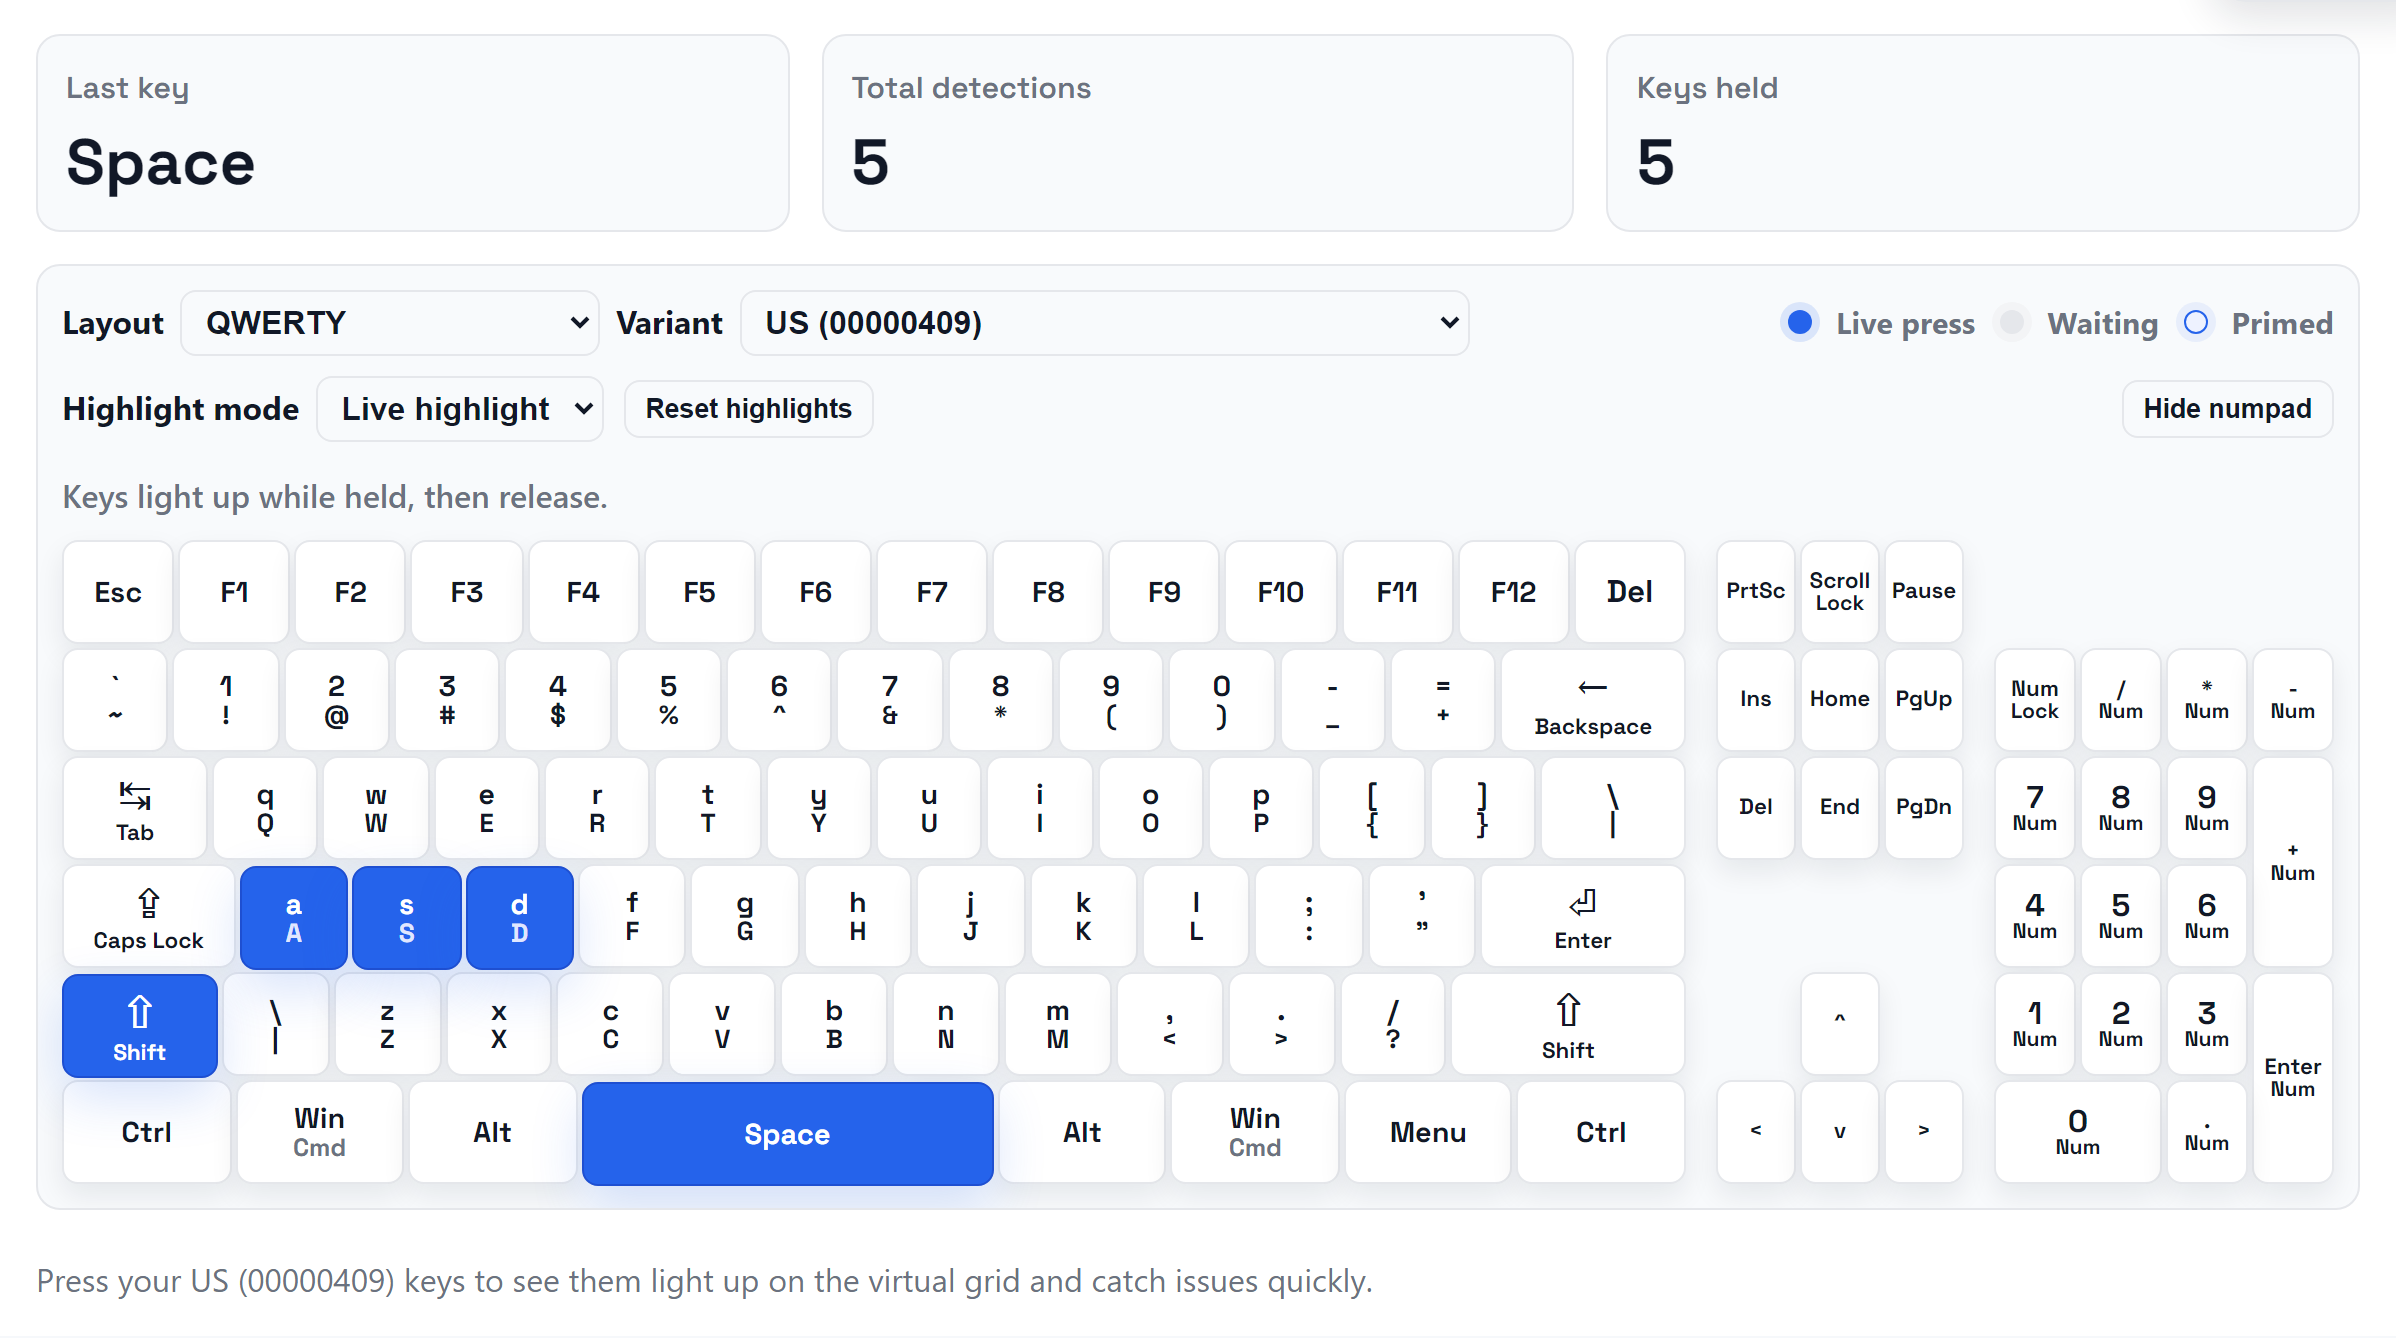Viewport: 2396px width, 1338px height.
Task: Select the Tab key
Action: coord(134,808)
